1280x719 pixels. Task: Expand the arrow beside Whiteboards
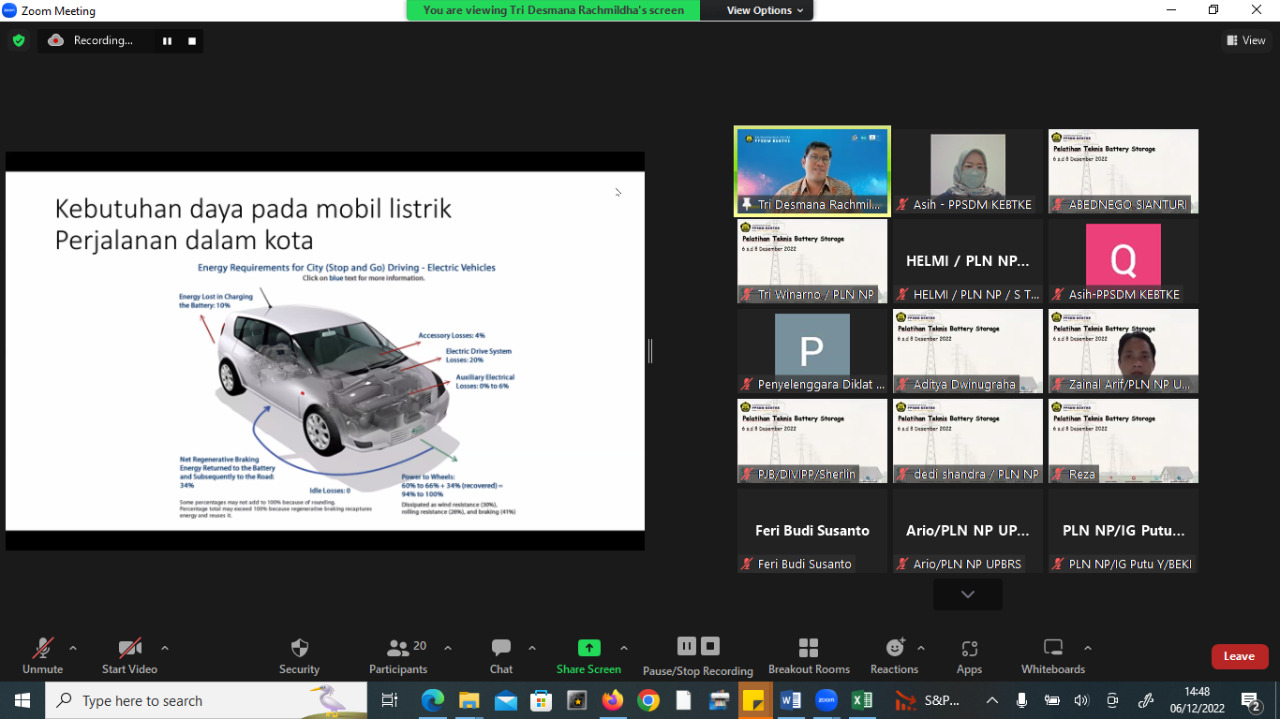[1088, 648]
